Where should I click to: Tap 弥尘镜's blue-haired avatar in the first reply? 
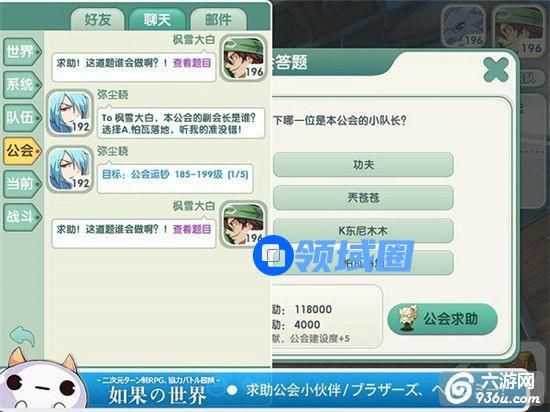pyautogui.click(x=70, y=113)
